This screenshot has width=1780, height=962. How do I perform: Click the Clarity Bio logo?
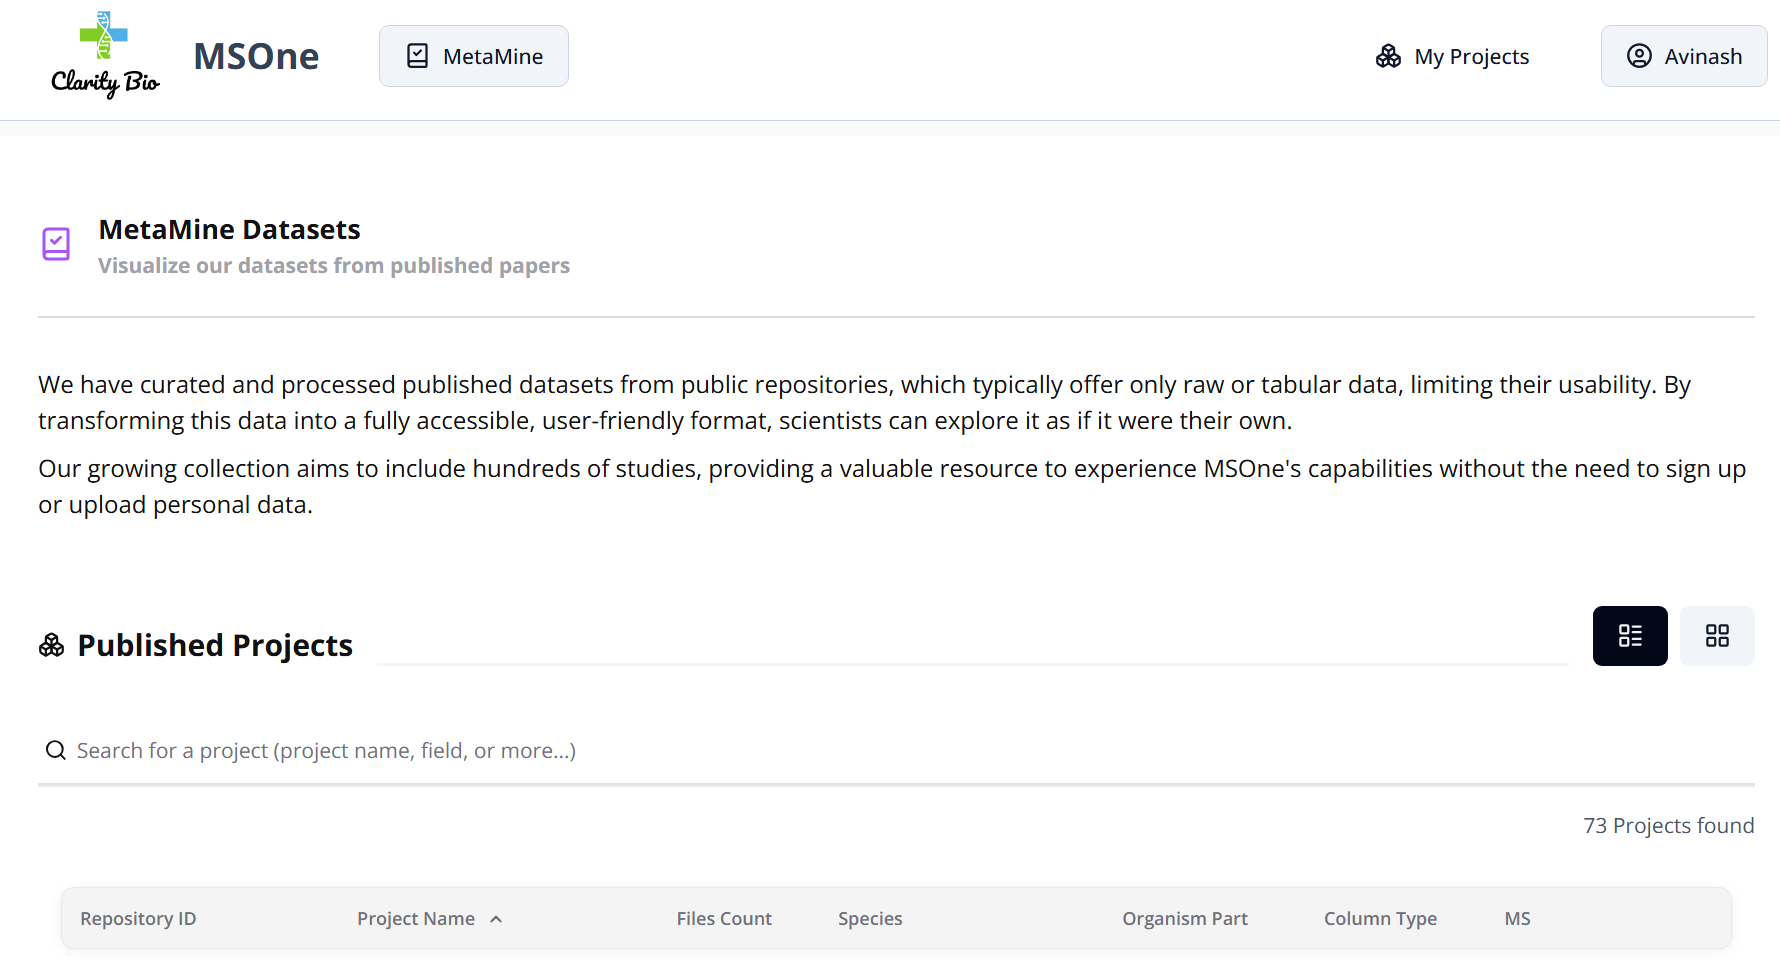[x=105, y=56]
